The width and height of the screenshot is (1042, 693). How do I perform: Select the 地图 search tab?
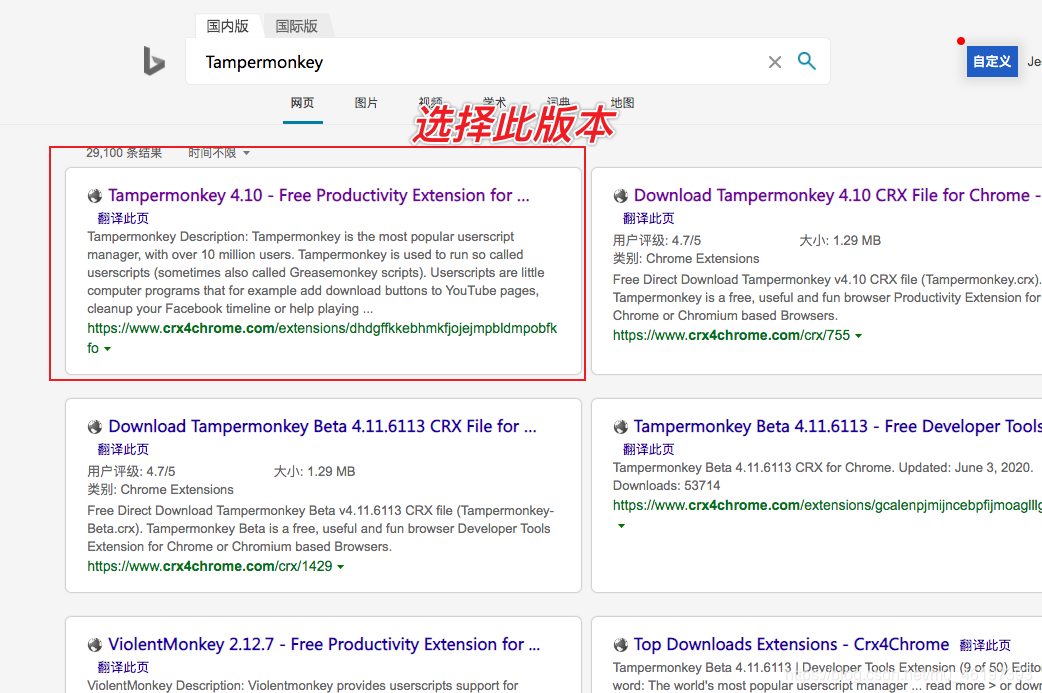pos(622,103)
